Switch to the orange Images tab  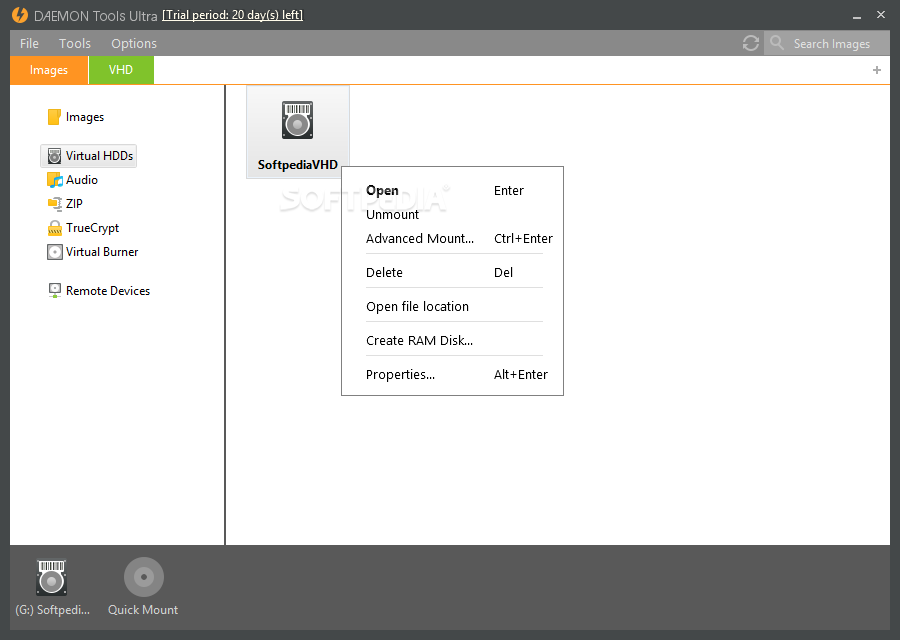[x=49, y=70]
